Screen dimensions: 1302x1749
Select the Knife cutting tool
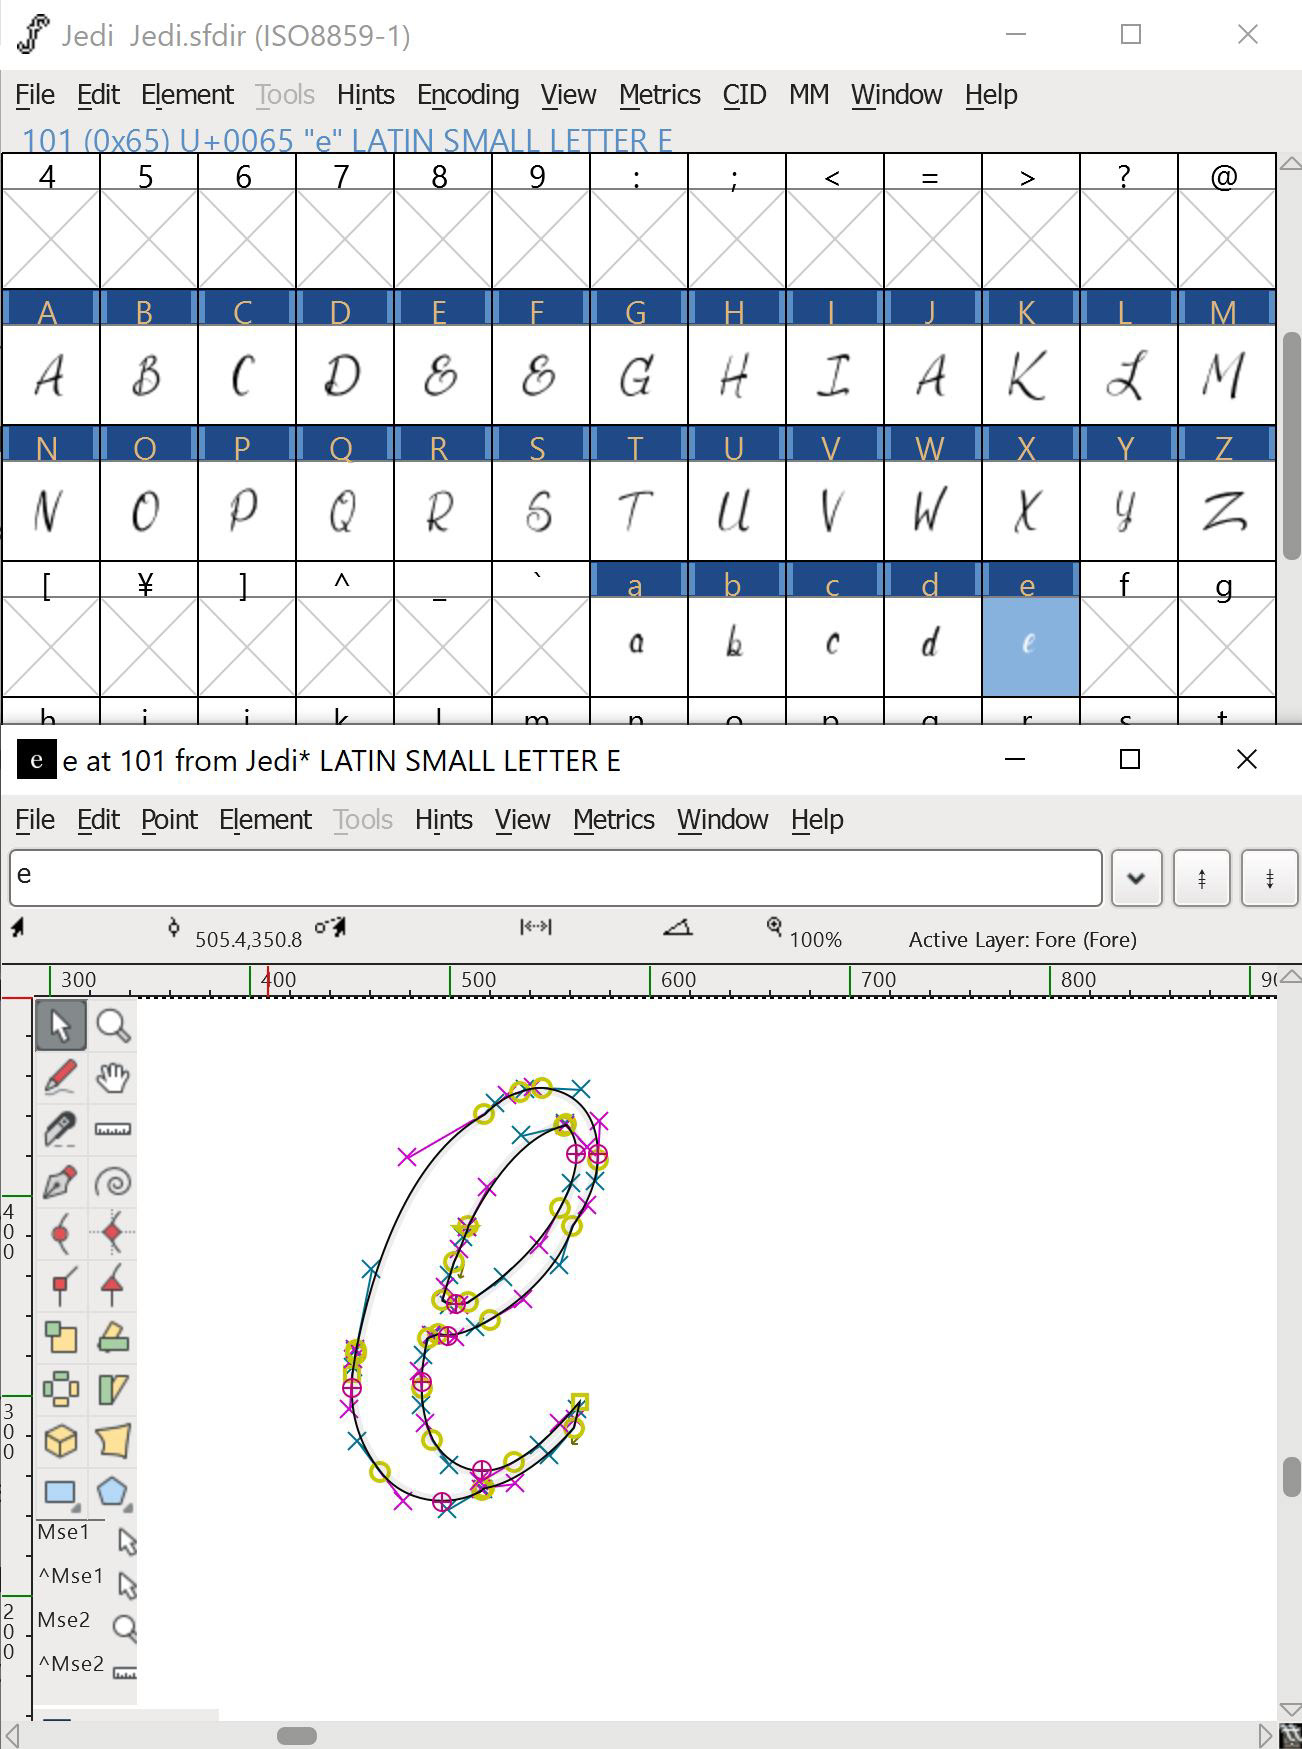point(61,1130)
